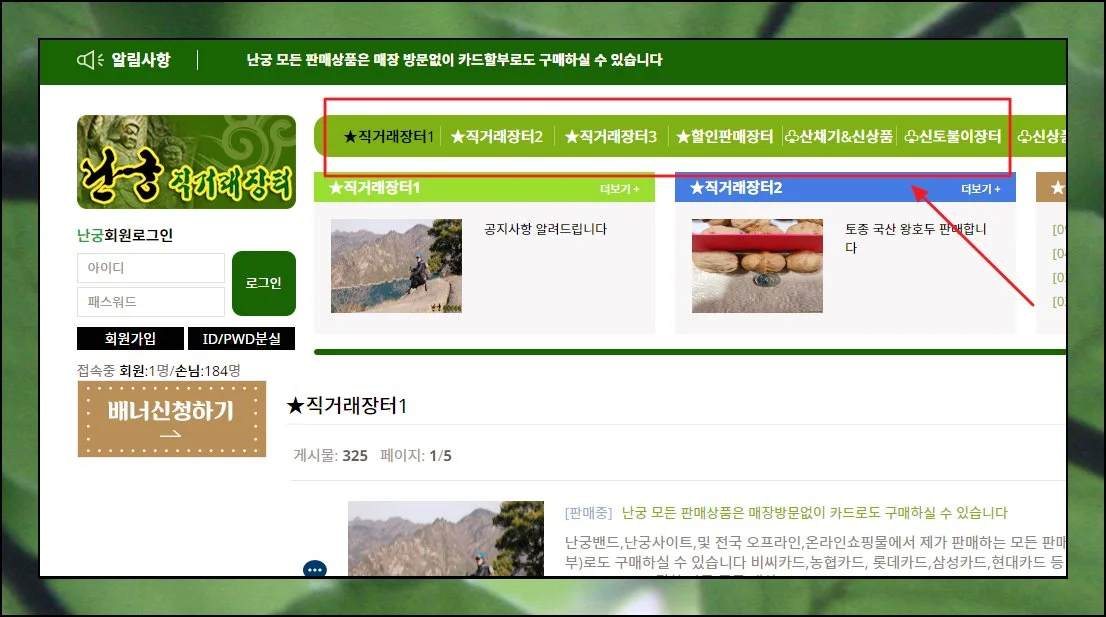This screenshot has width=1106, height=617.
Task: Open the 토종 국산 왕호두 판매합니다 link
Action: pos(915,238)
